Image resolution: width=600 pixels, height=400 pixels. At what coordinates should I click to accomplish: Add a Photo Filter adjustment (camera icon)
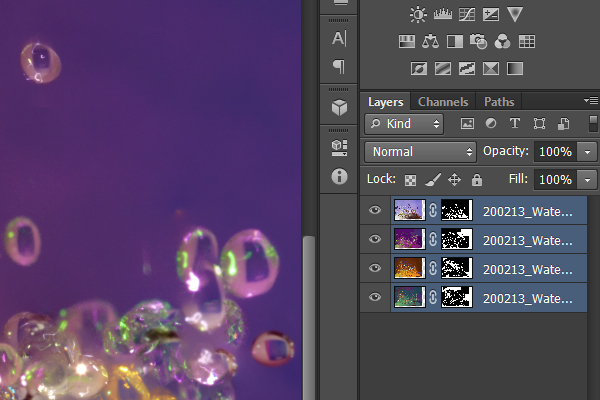478,41
